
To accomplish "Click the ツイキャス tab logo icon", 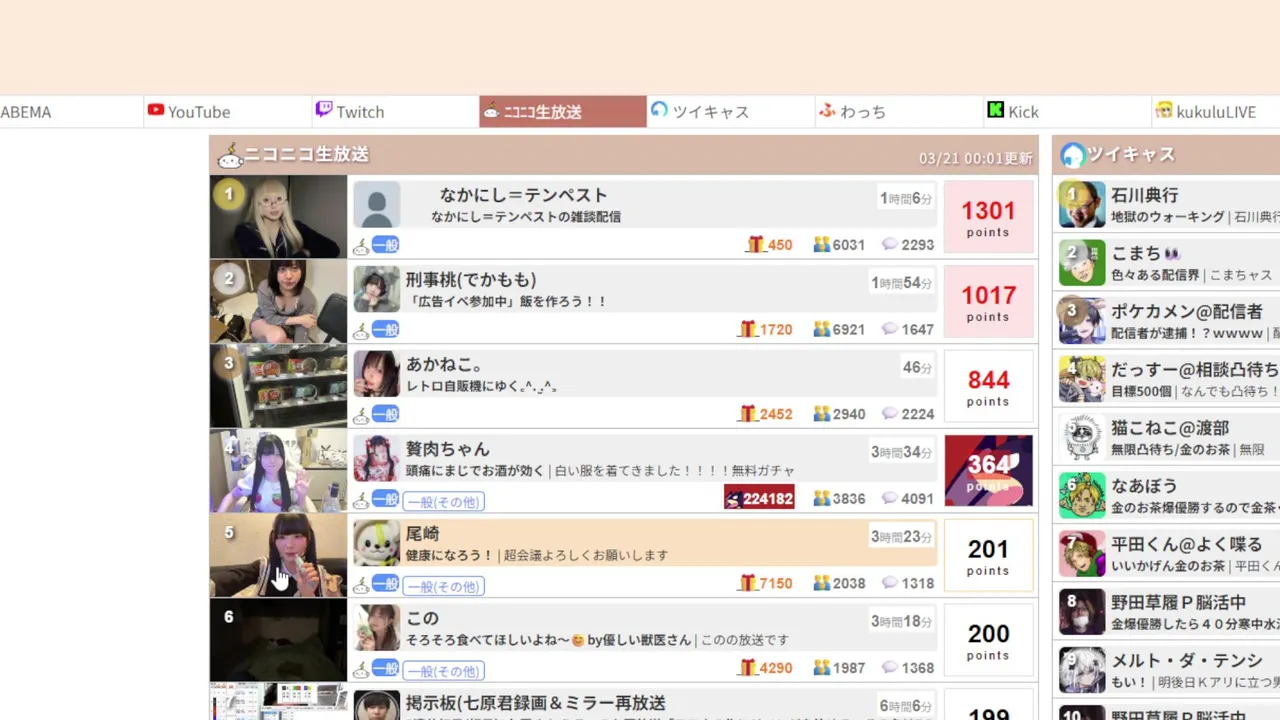I will (659, 110).
